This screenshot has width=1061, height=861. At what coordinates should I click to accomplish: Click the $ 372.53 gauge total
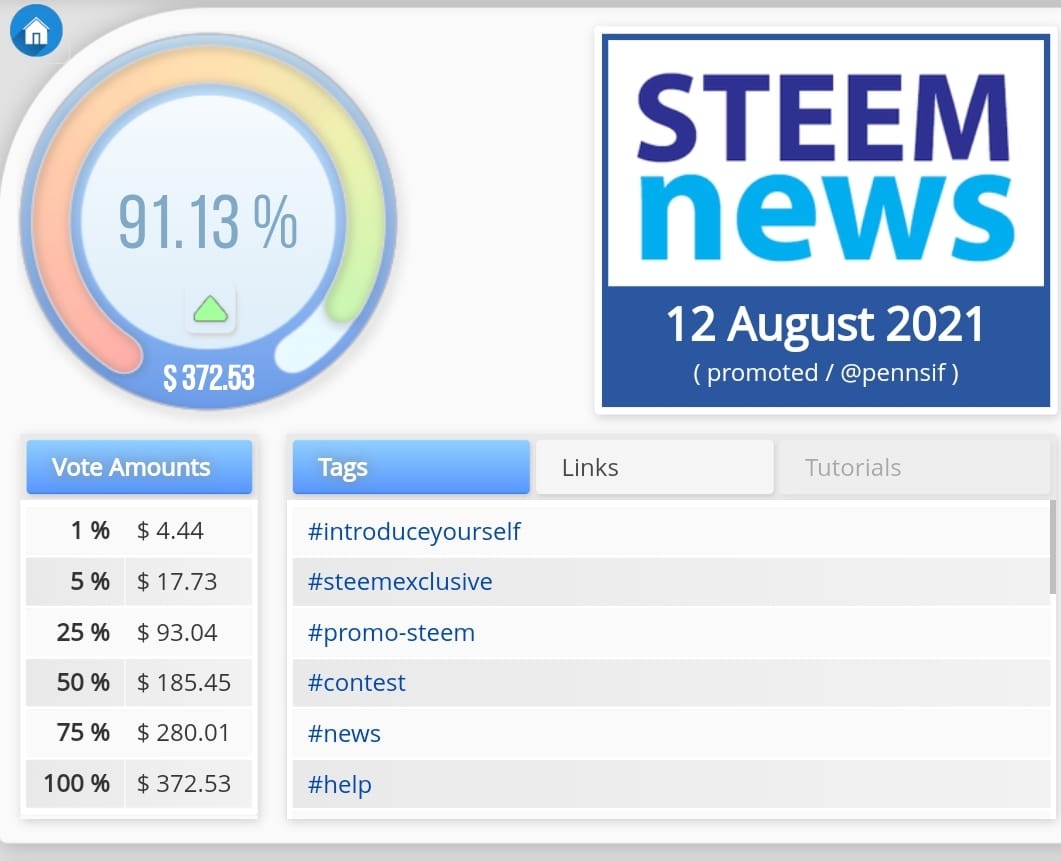coord(208,378)
